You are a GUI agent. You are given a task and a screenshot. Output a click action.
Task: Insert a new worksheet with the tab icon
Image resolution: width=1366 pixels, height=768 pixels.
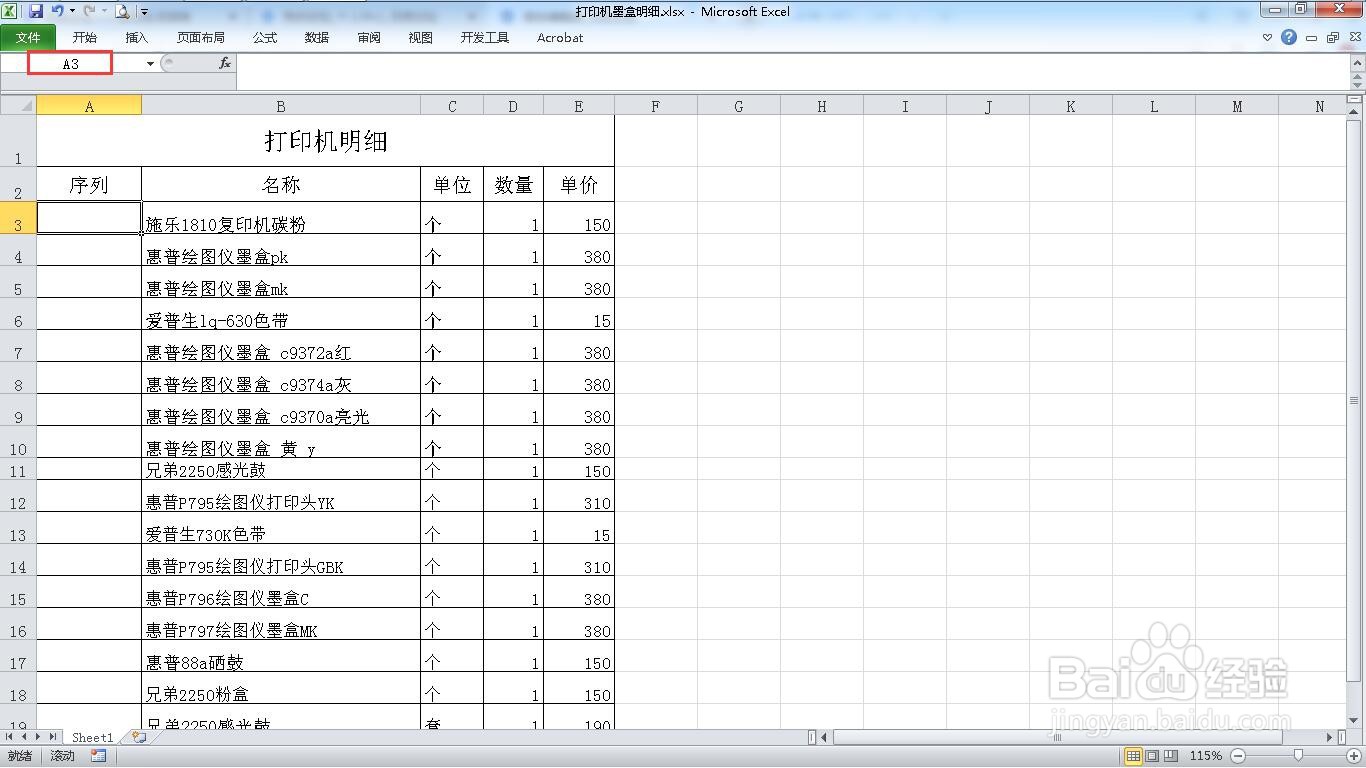[x=138, y=737]
